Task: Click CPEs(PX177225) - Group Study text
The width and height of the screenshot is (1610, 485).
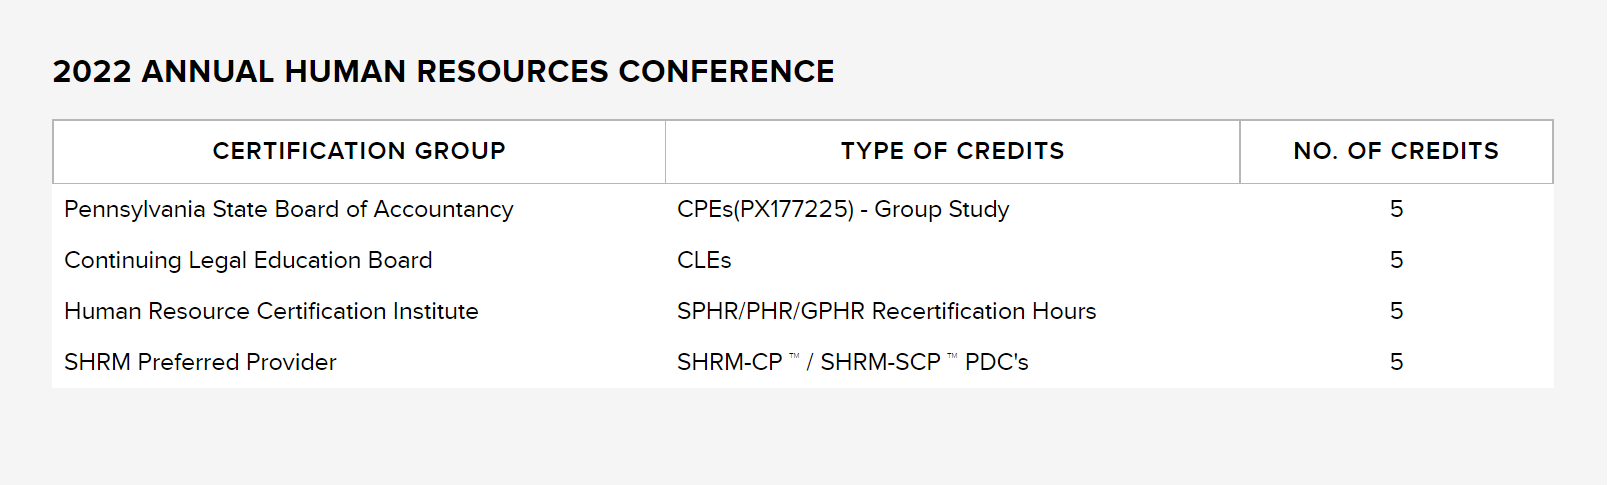Action: 843,209
